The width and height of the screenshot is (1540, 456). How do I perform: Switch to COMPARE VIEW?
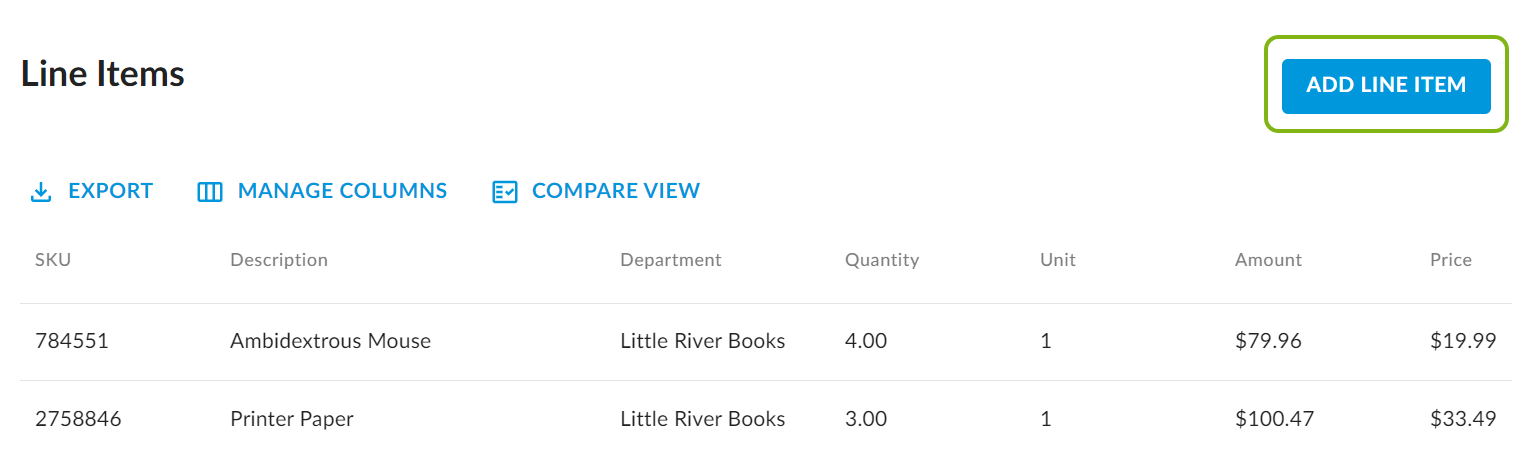point(616,191)
